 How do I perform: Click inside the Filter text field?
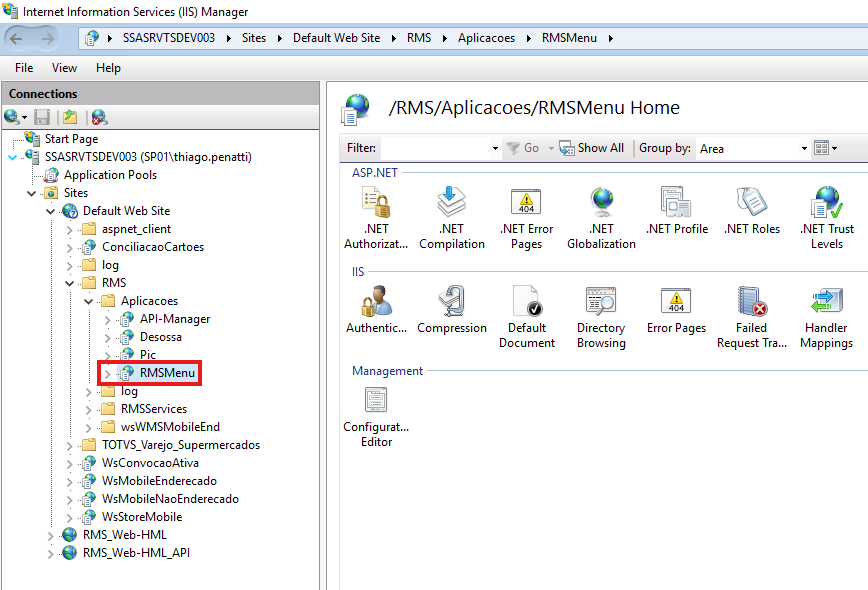click(435, 148)
